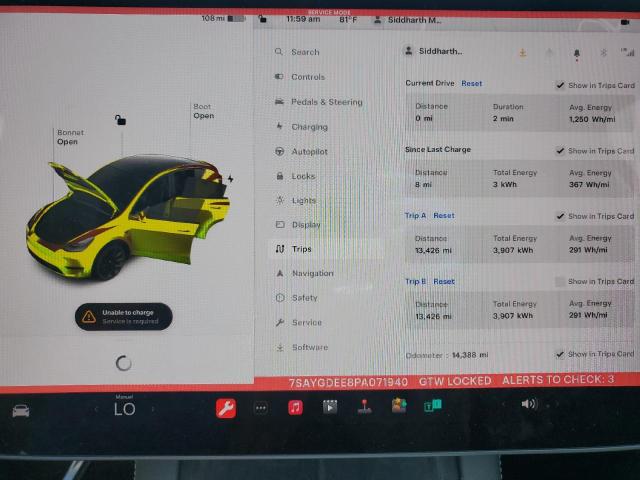640x480 pixels.
Task: Open the all-apps three-dot launcher
Action: (x=261, y=408)
